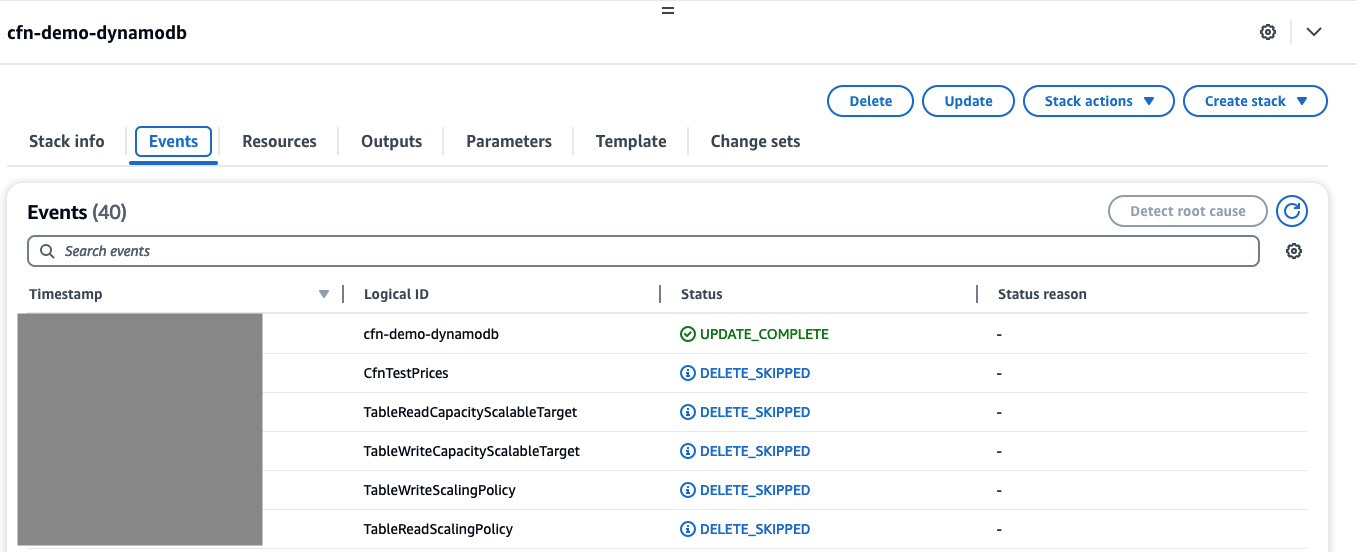Click the Status column header
1357x552 pixels.
(701, 294)
